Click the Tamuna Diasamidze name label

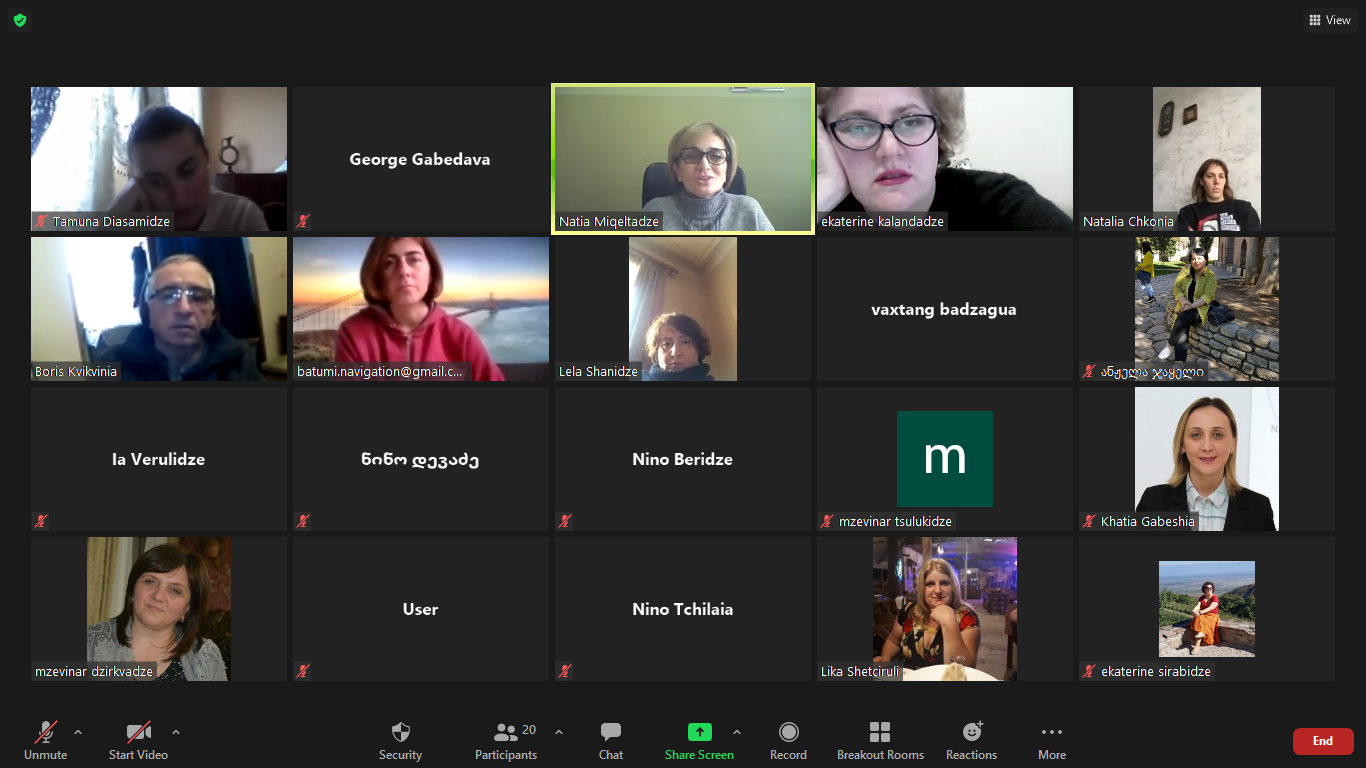[x=112, y=222]
